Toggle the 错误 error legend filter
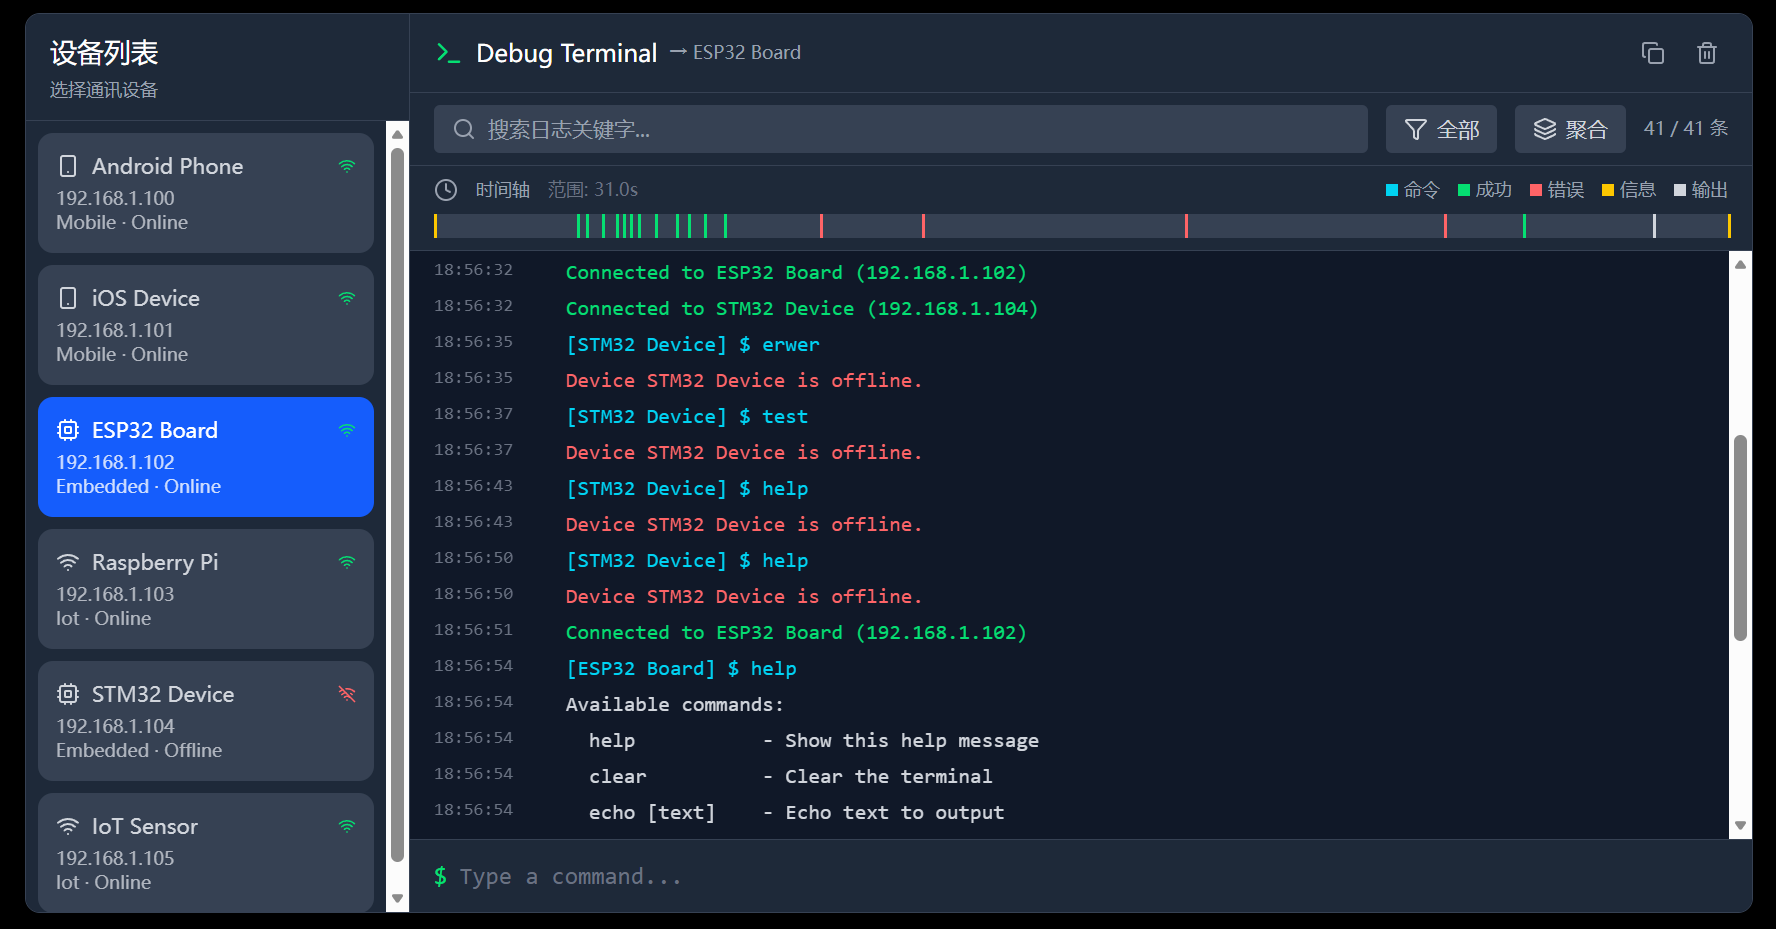 click(1557, 190)
